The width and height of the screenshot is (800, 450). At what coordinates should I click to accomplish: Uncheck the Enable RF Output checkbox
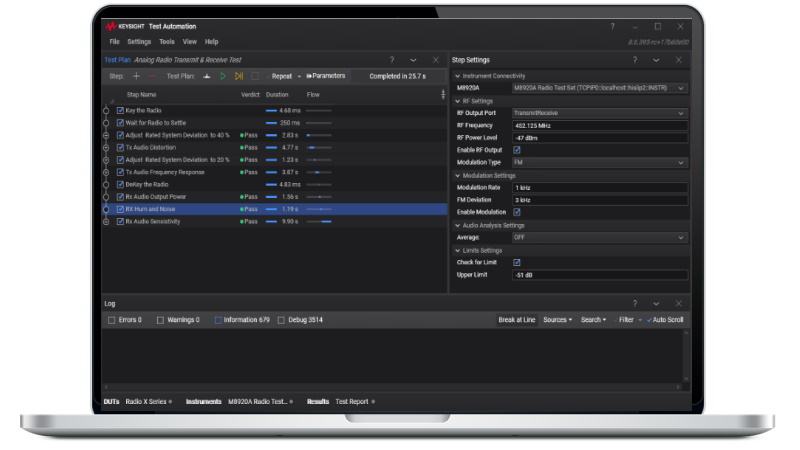coord(517,150)
